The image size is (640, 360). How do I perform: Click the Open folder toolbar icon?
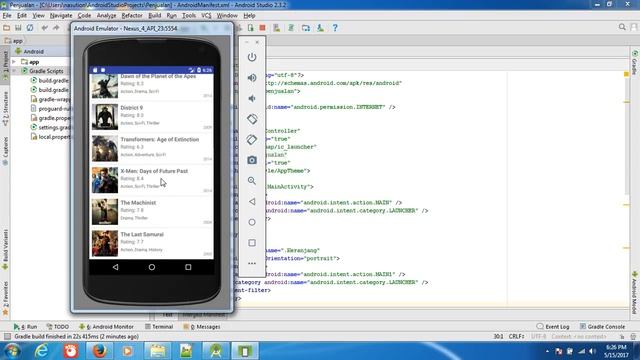click(x=7, y=28)
